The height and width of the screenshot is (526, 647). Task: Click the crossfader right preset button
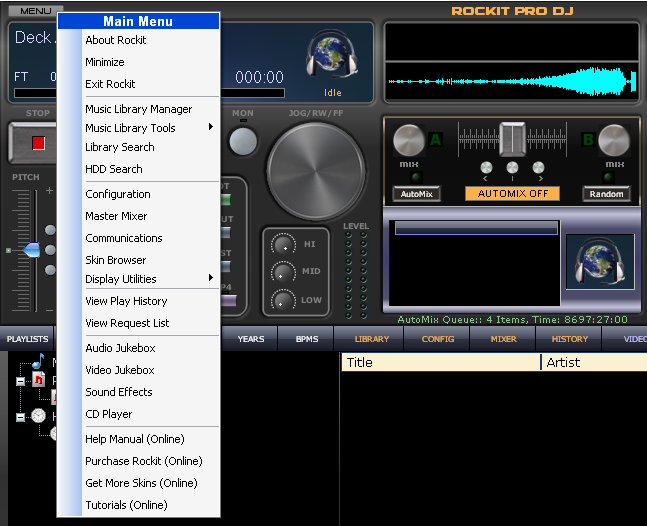[538, 167]
